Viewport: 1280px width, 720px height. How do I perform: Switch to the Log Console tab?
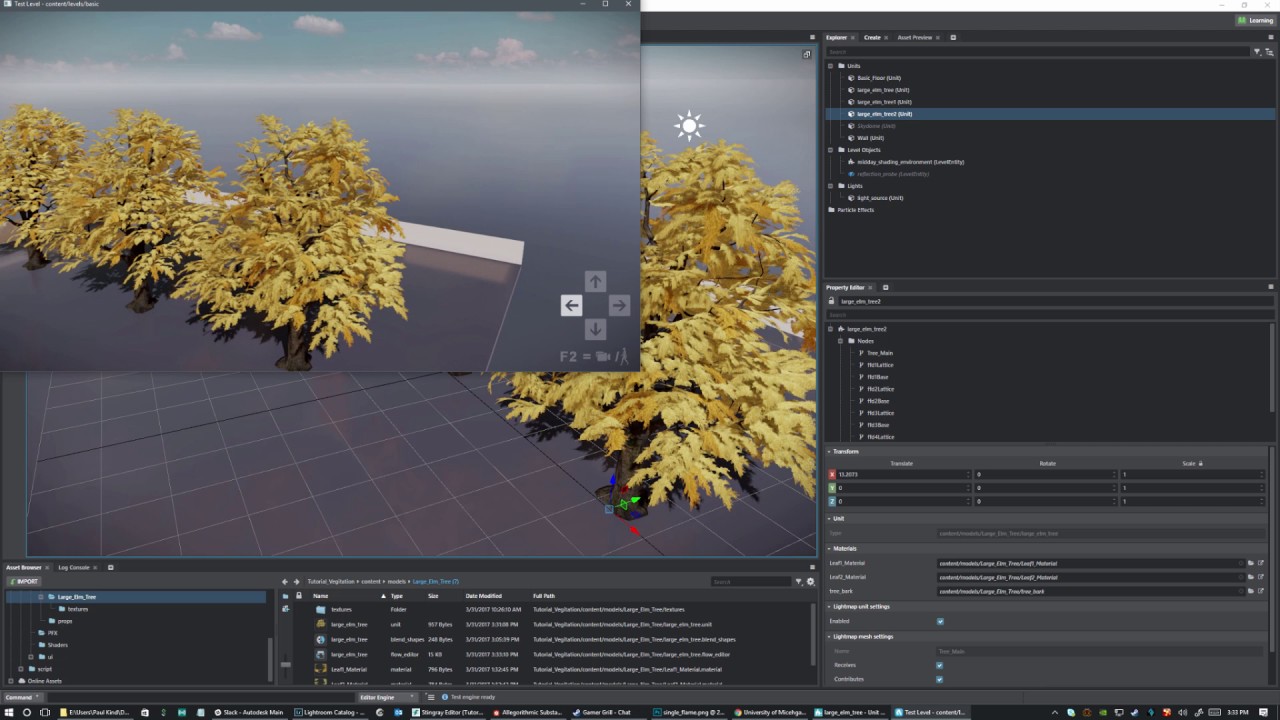76,567
